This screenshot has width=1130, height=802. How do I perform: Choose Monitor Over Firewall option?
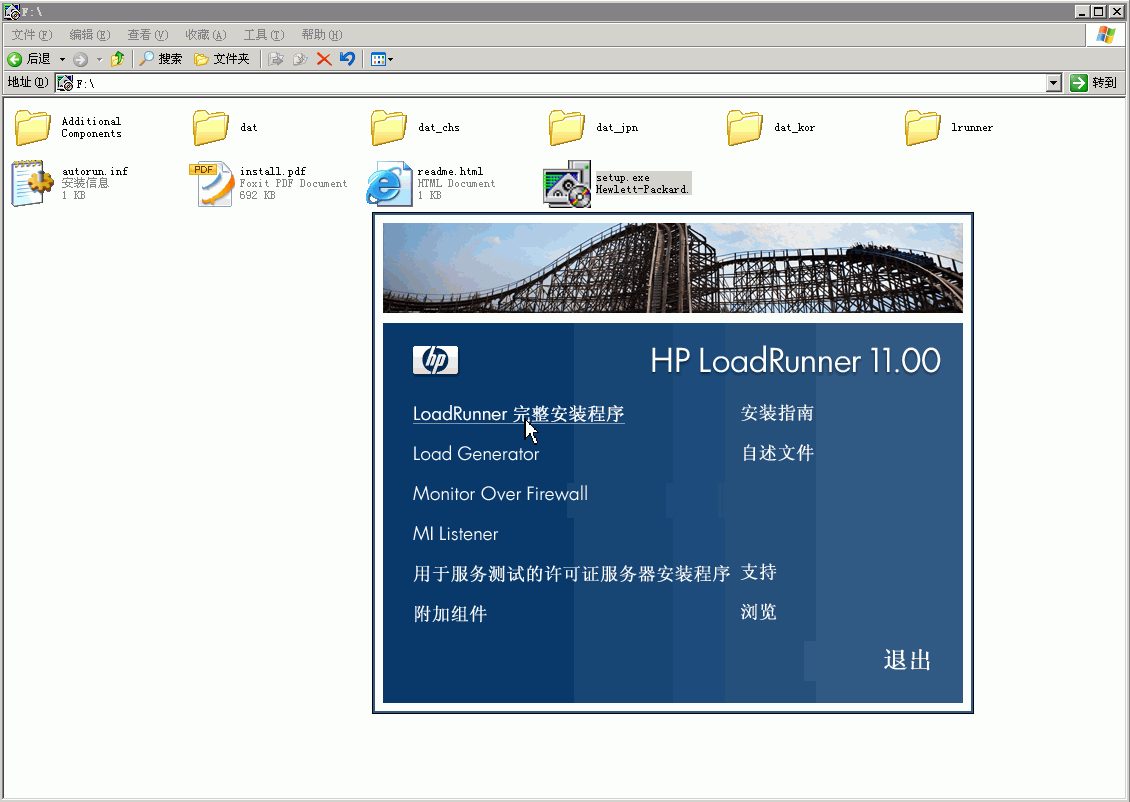pyautogui.click(x=500, y=494)
